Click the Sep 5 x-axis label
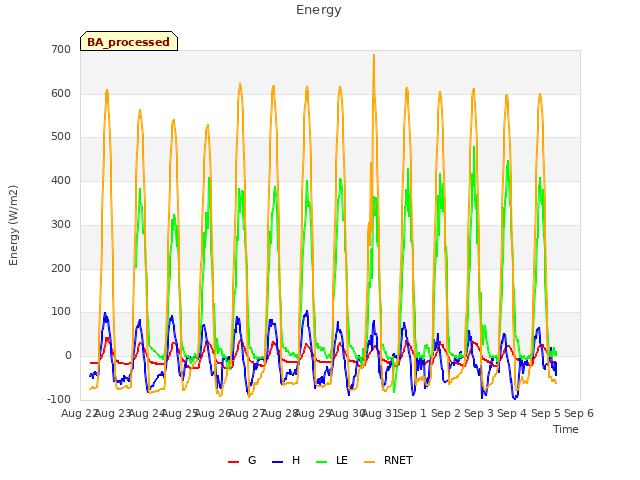The width and height of the screenshot is (640, 480). pyautogui.click(x=546, y=413)
